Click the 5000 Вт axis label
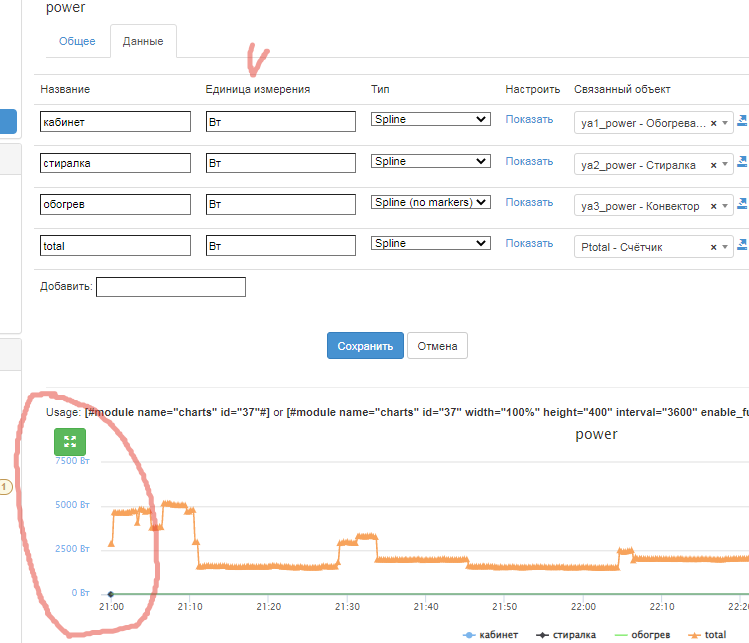 pos(72,505)
